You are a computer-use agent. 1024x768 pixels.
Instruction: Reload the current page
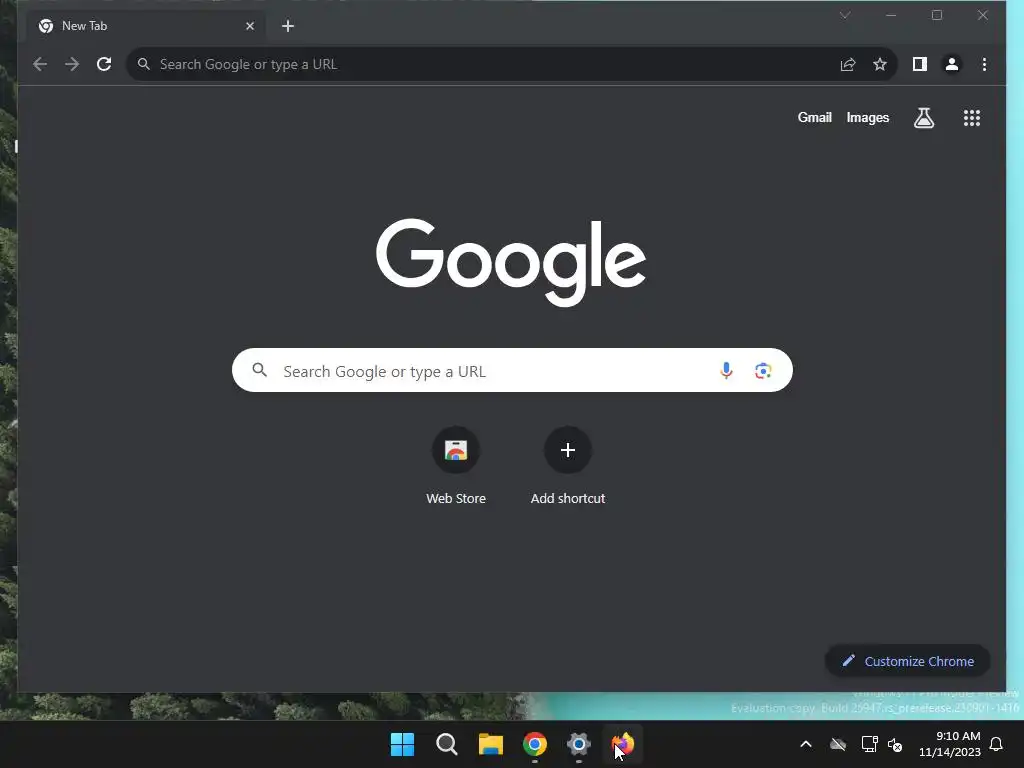coord(104,64)
